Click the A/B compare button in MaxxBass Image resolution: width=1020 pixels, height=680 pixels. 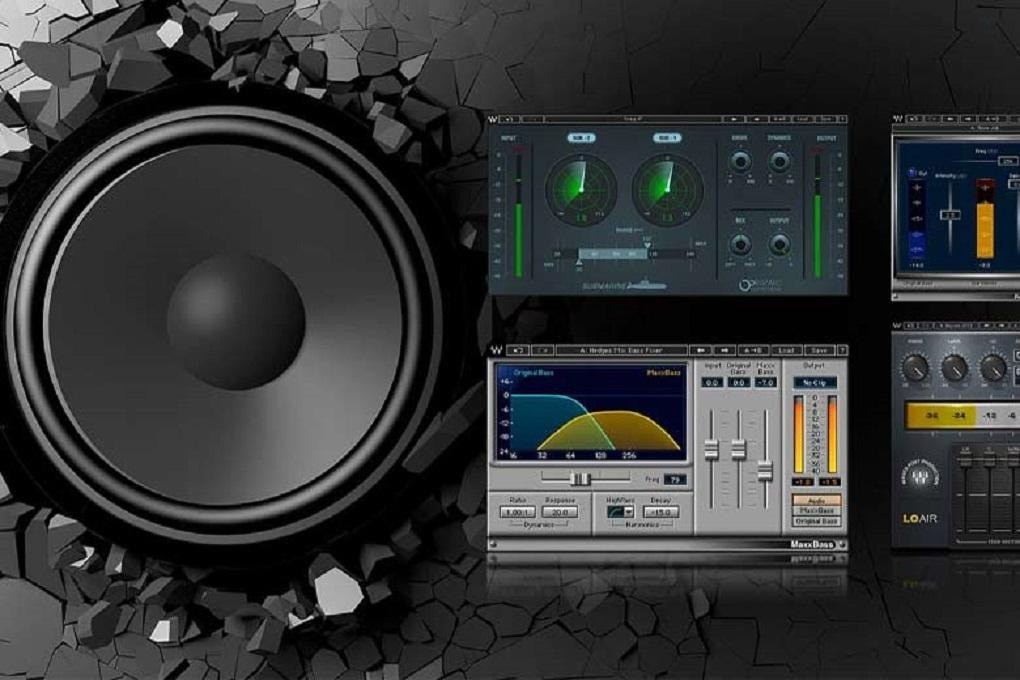pos(753,350)
